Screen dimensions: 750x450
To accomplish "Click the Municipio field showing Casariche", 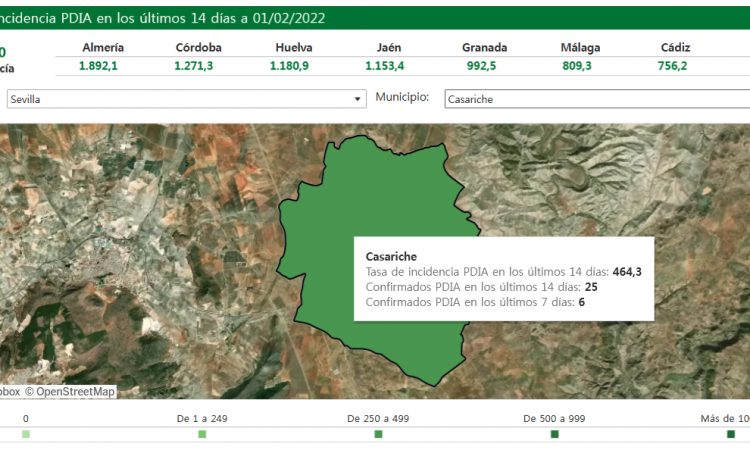I will coord(596,99).
